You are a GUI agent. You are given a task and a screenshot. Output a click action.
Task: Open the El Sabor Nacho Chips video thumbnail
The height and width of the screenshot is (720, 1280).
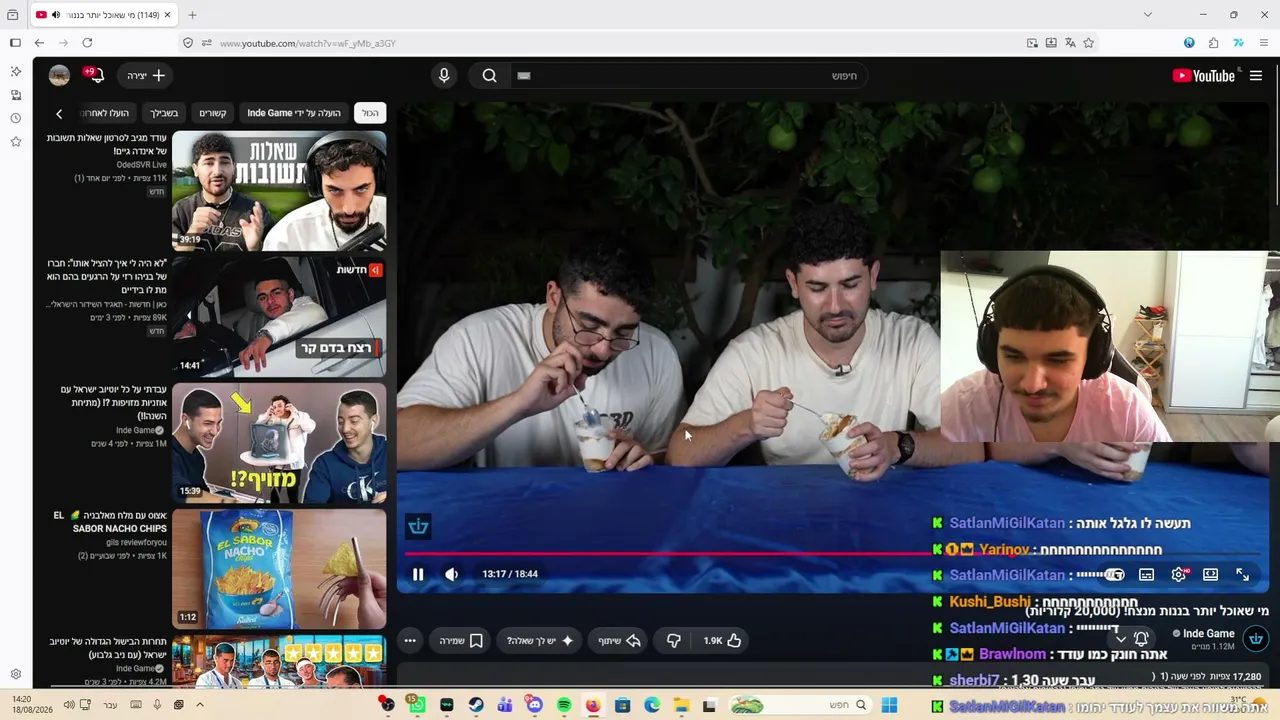(x=279, y=569)
